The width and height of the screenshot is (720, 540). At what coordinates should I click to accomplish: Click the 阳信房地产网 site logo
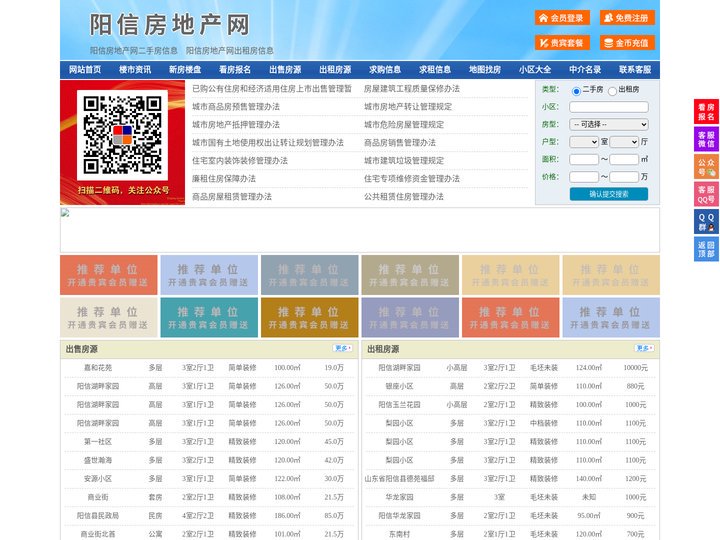(x=169, y=24)
